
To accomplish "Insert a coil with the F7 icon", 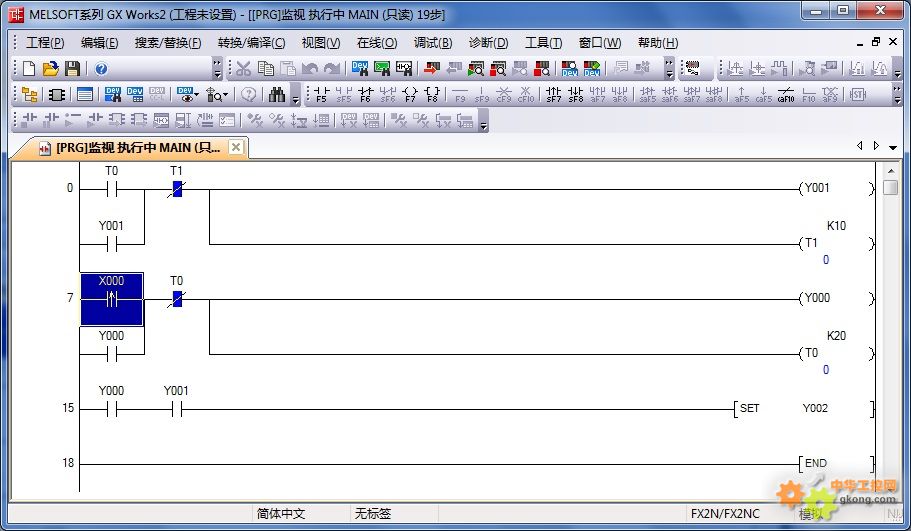I will (410, 94).
